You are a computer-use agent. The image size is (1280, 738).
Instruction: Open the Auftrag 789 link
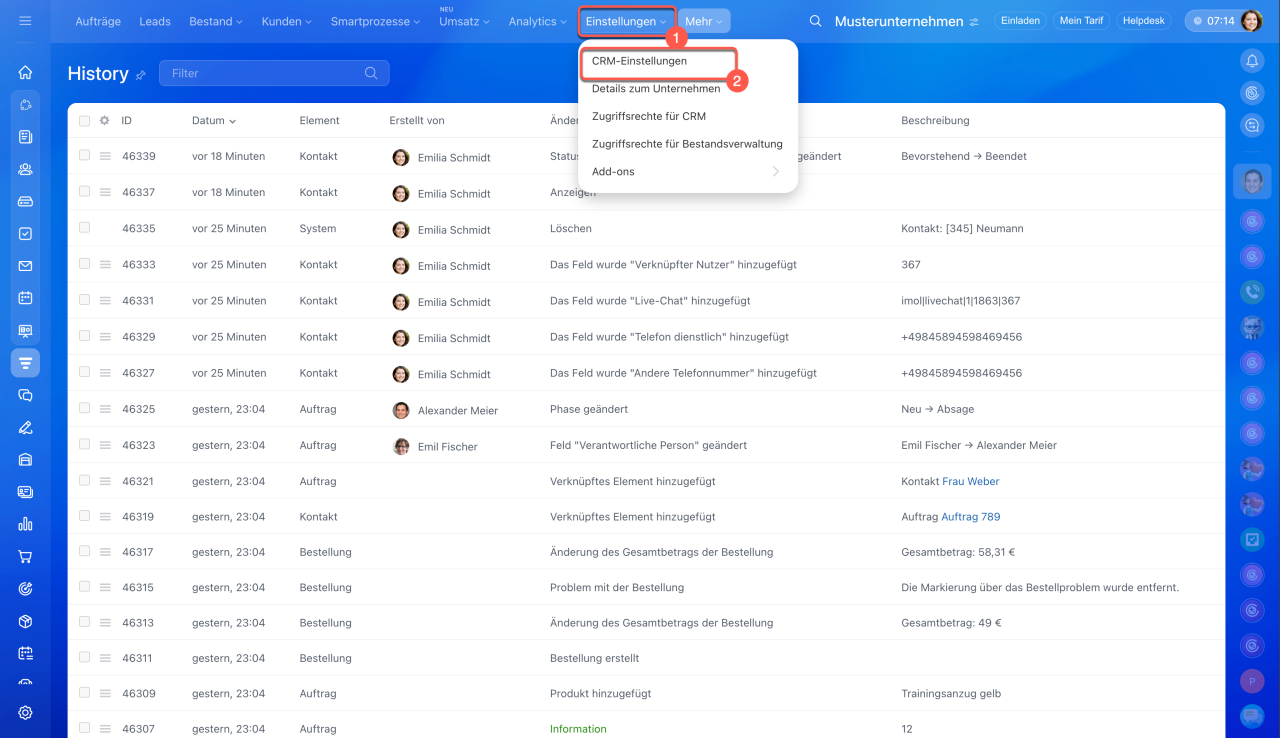pyautogui.click(x=970, y=517)
